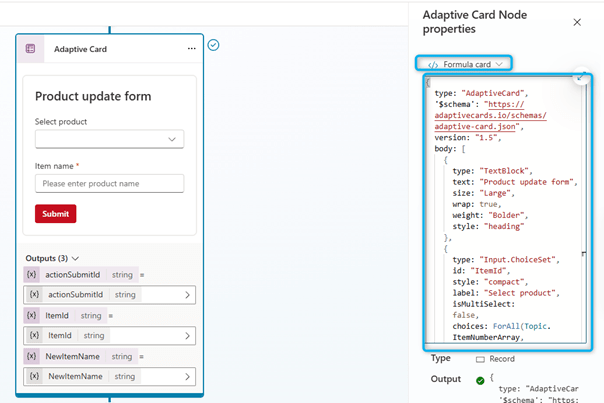Open the ItemId variable picker arrow

click(x=187, y=336)
